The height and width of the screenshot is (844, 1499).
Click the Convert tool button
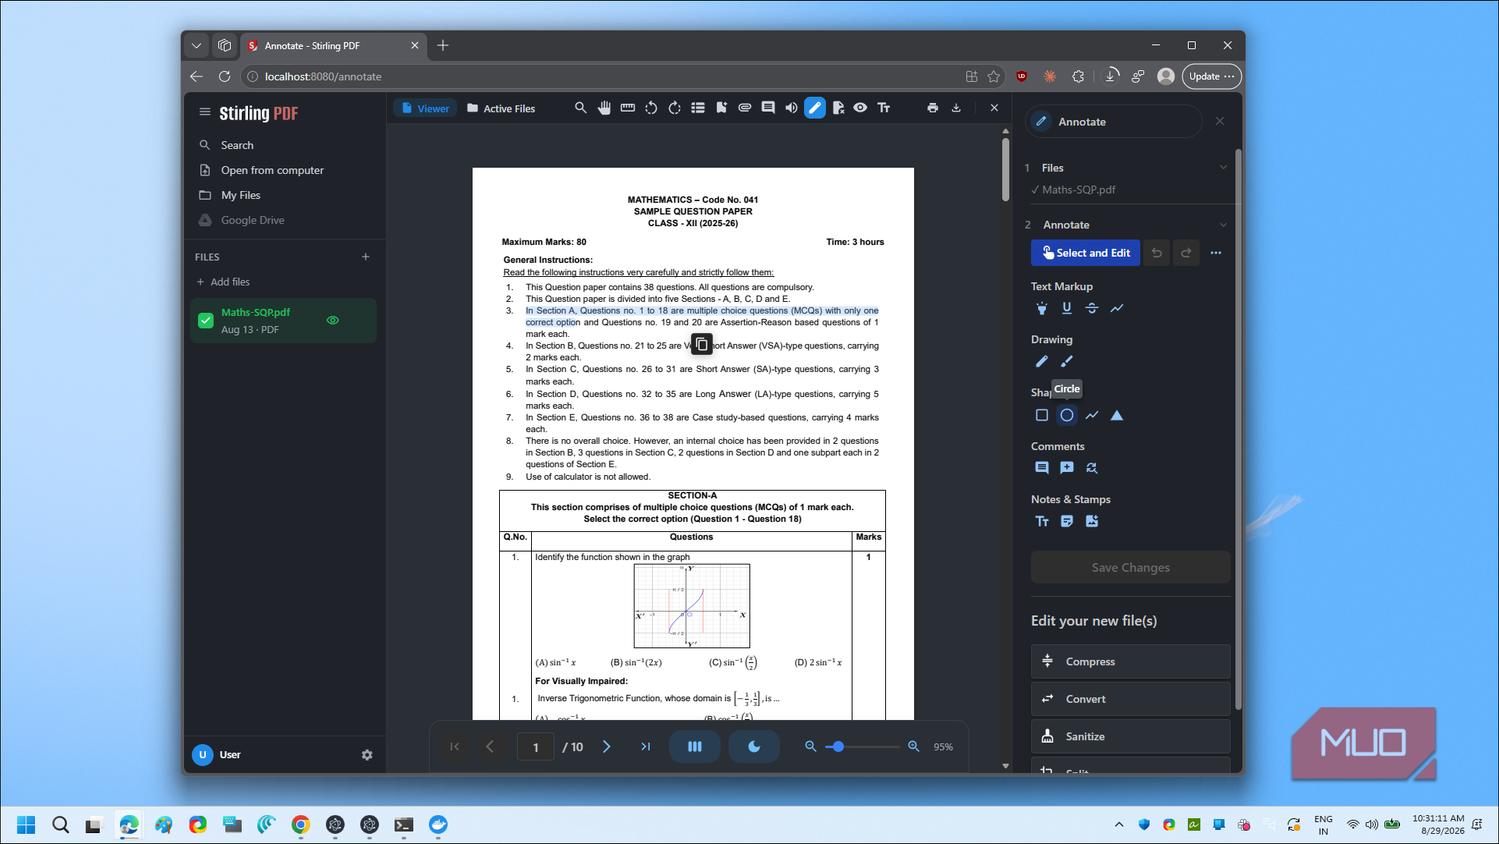[1130, 699]
